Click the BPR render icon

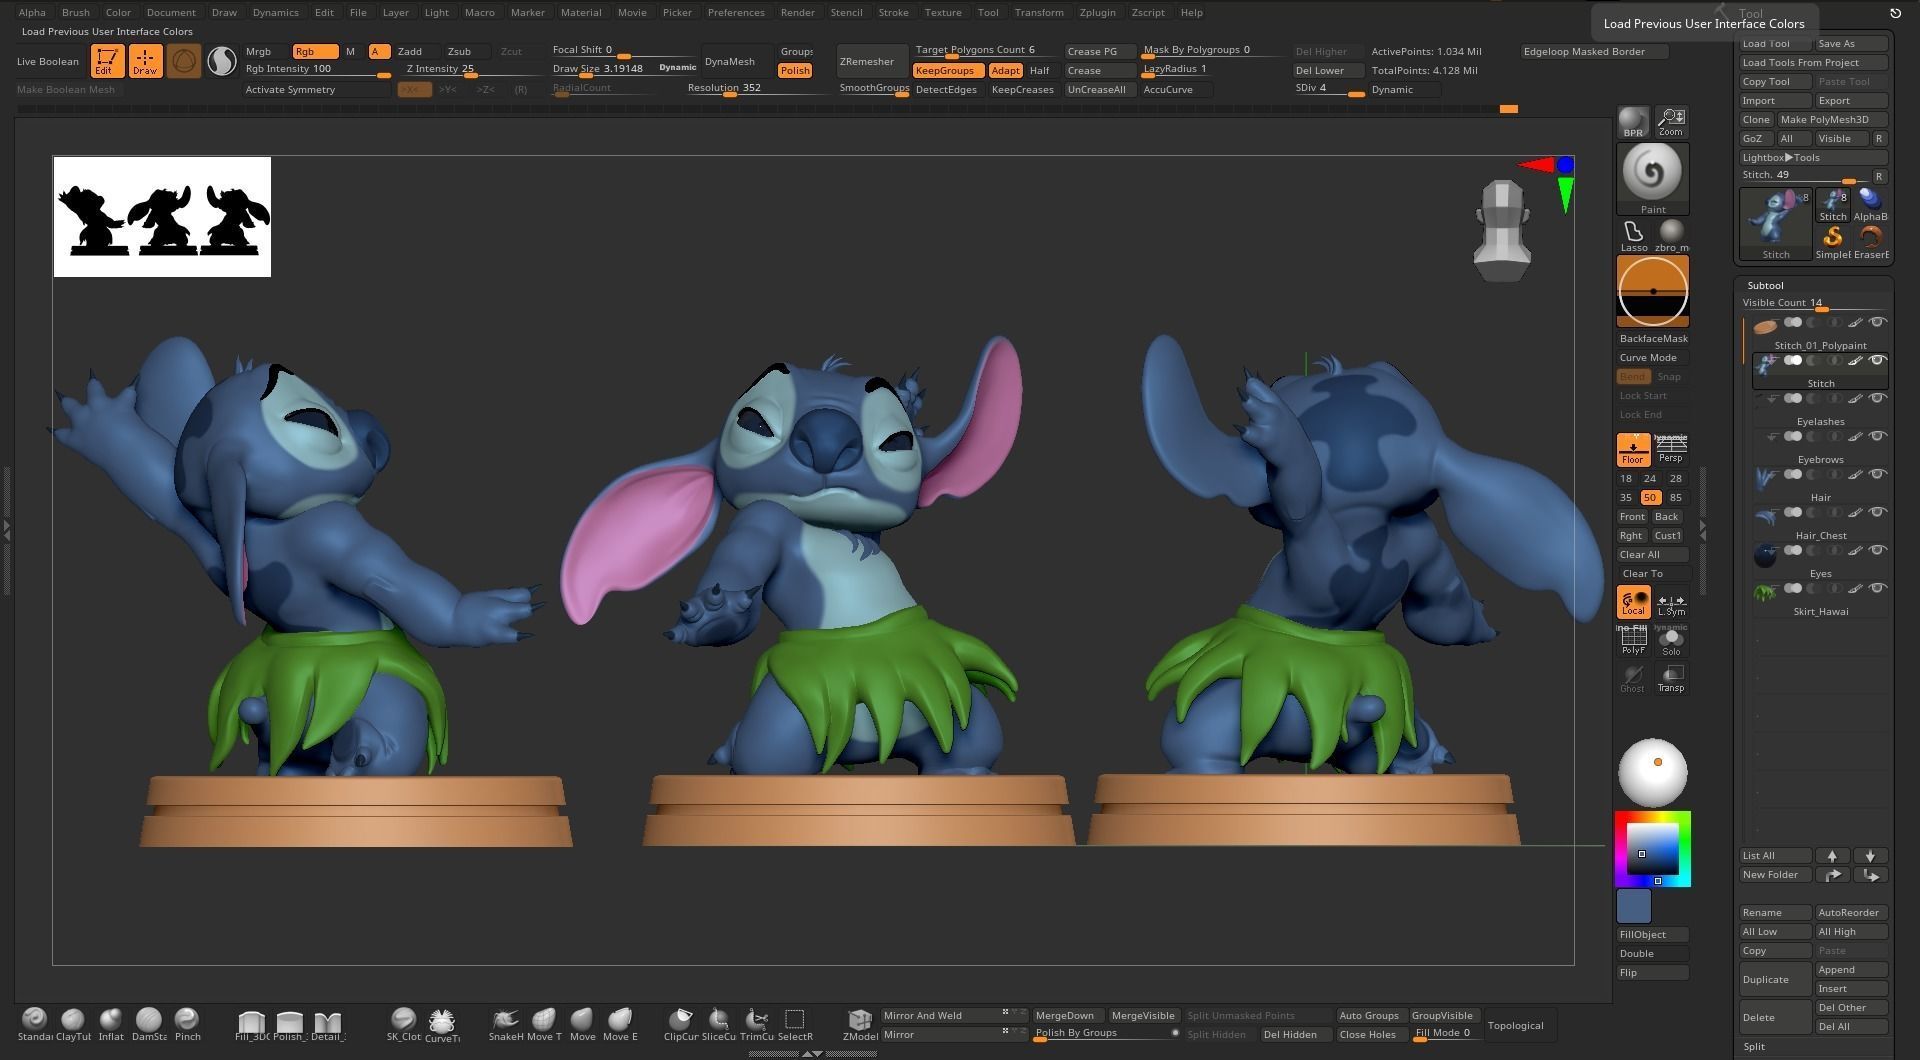[x=1633, y=122]
